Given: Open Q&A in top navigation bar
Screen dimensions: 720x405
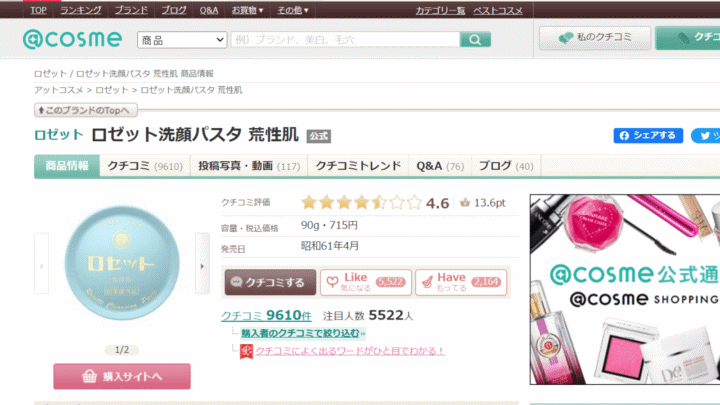Looking at the screenshot, I should pos(208,10).
